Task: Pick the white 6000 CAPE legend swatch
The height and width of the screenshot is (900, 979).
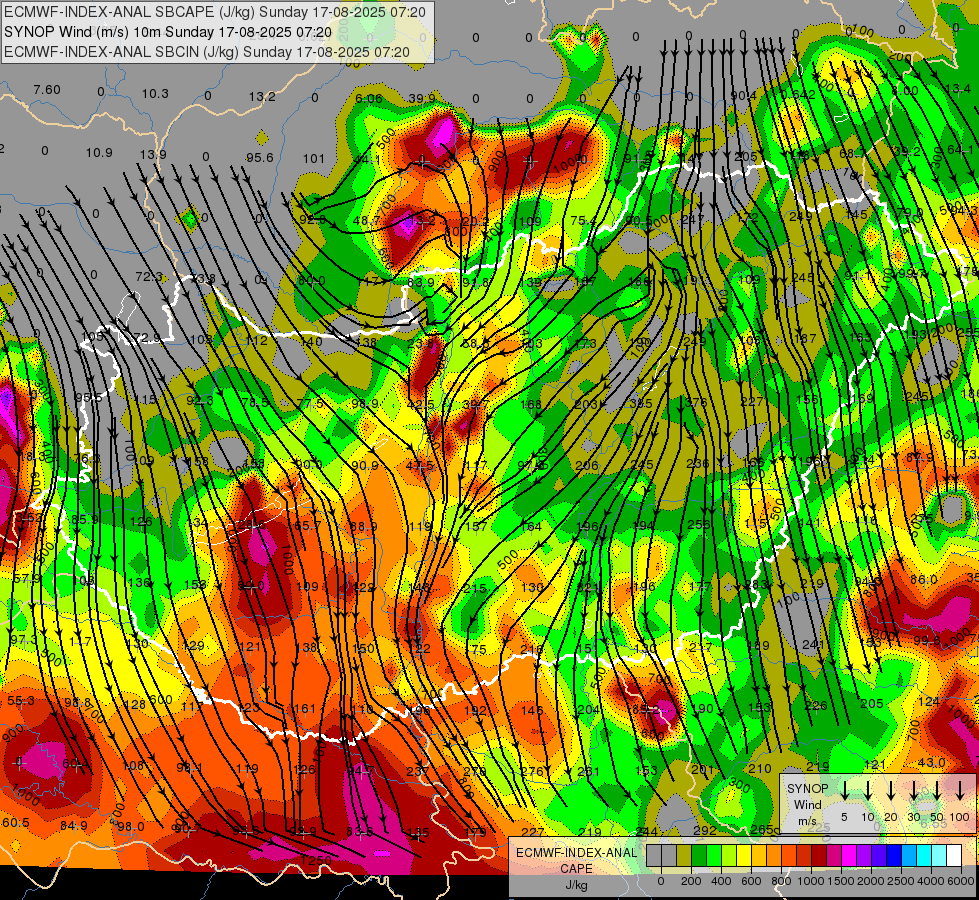Action: pos(953,855)
